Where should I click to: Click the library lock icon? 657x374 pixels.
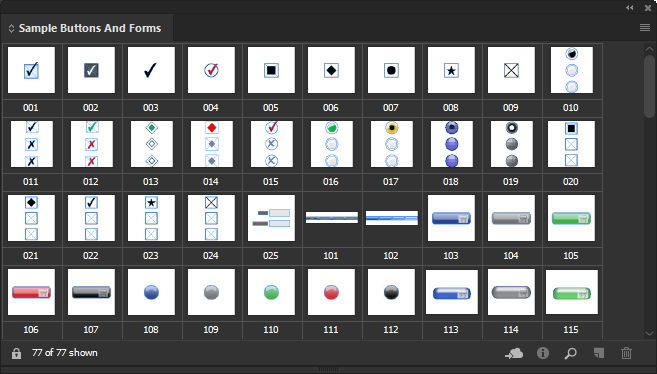pyautogui.click(x=16, y=353)
